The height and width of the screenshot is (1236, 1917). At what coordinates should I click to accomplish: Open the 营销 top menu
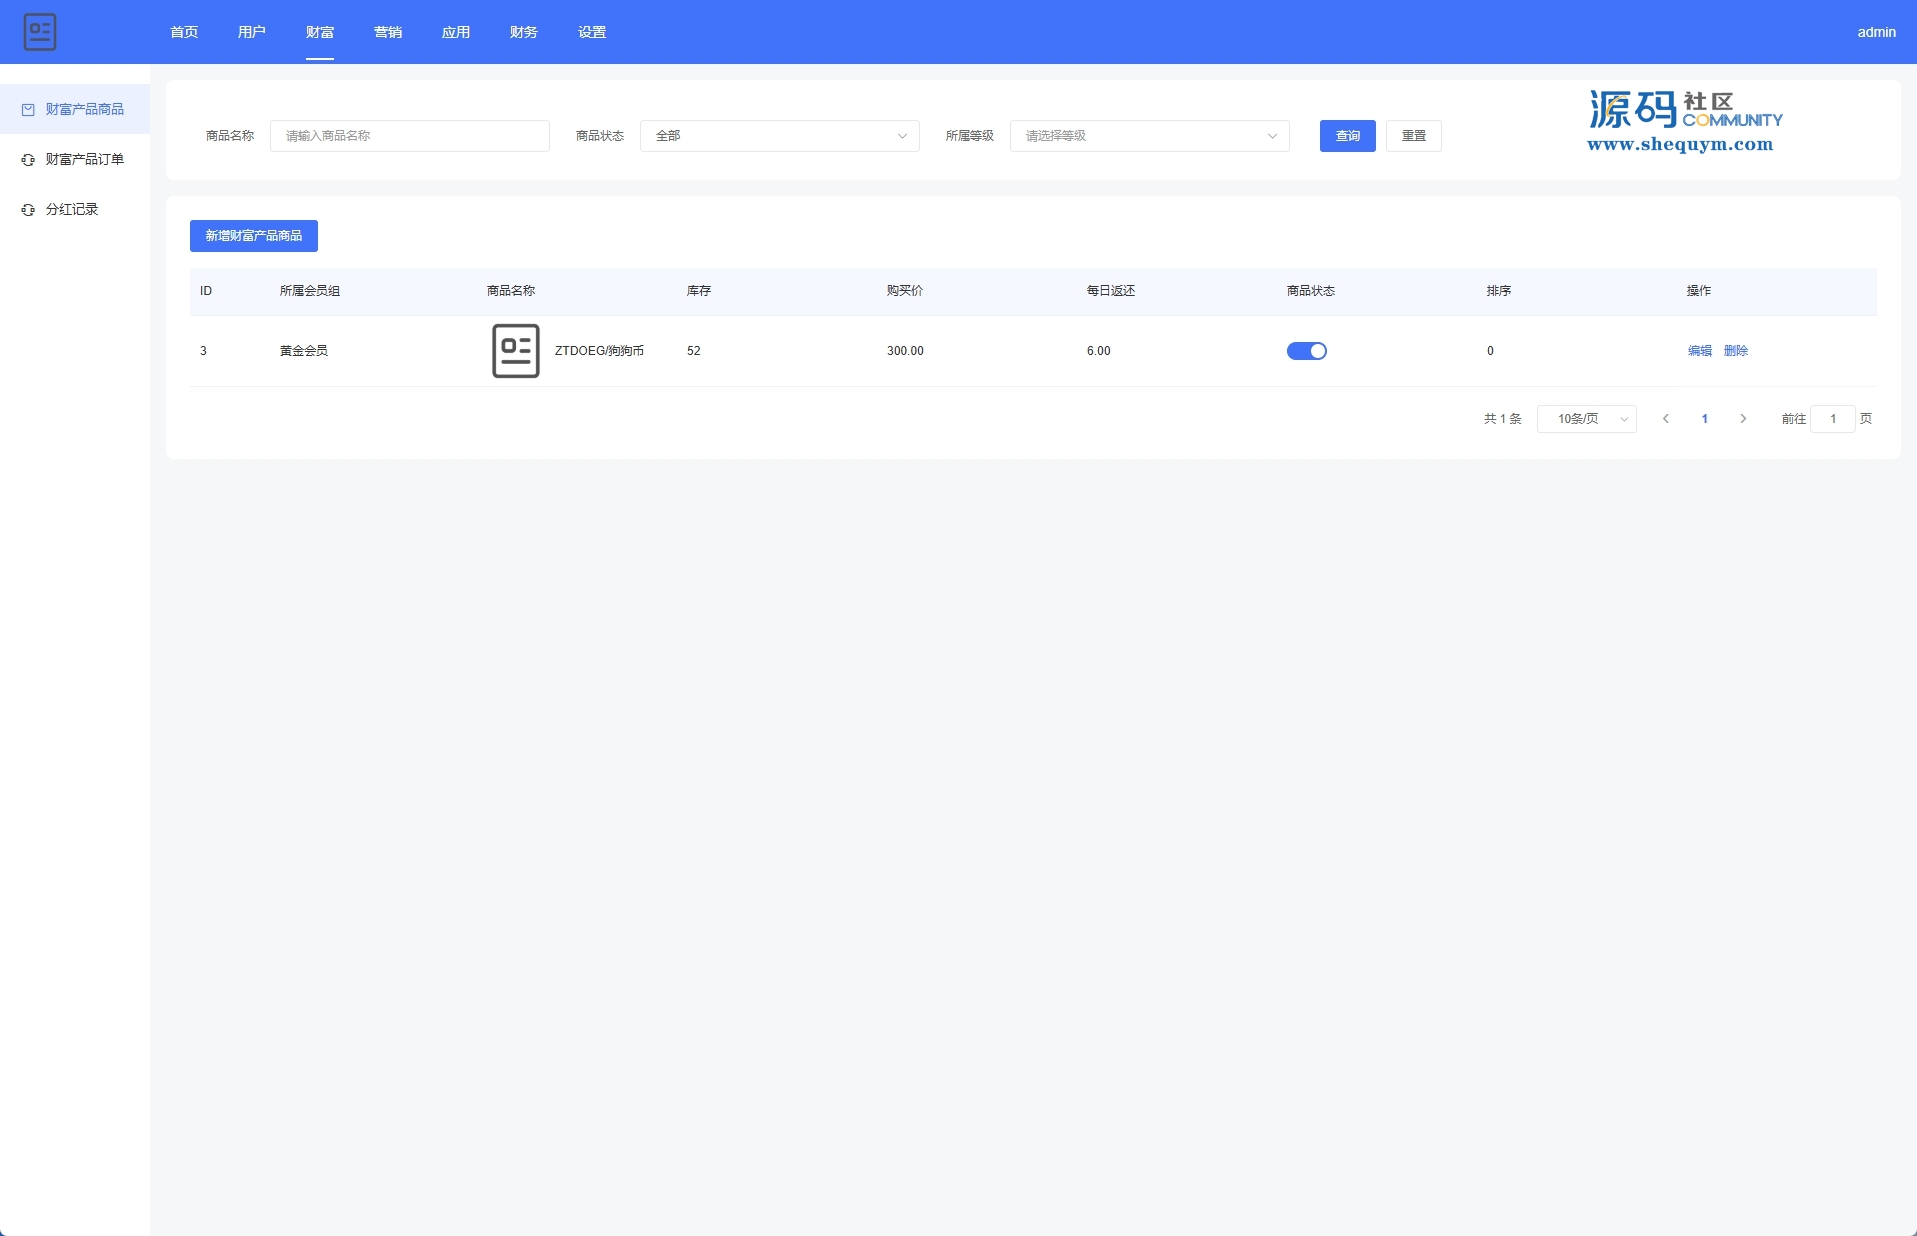click(388, 32)
